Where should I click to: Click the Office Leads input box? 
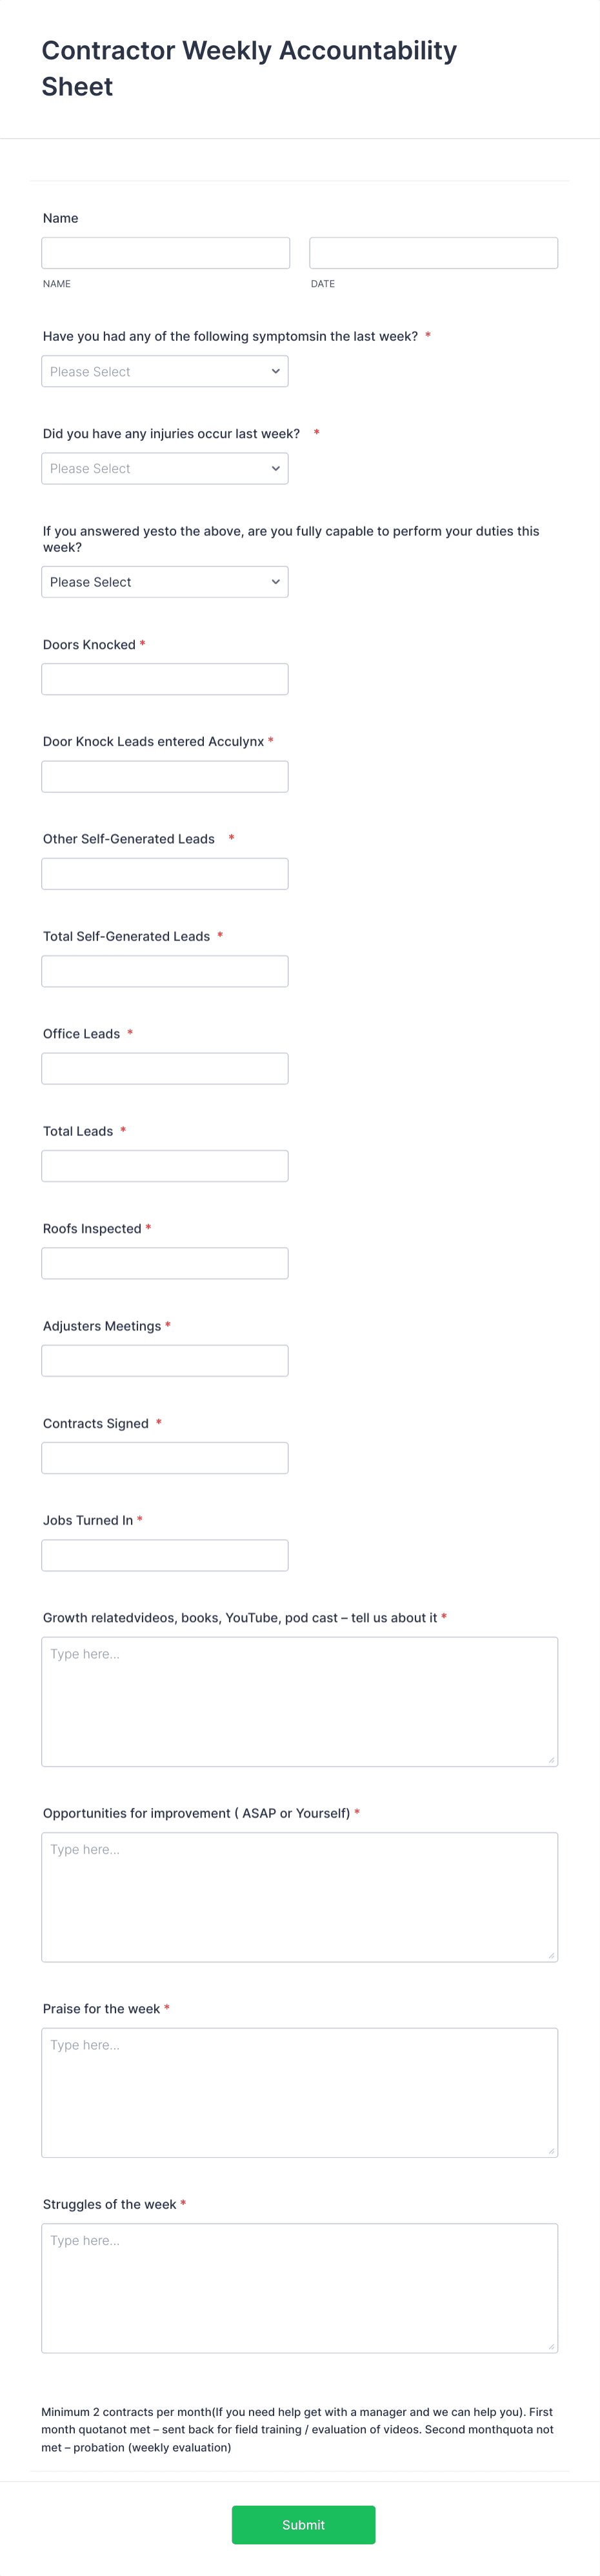(x=165, y=1067)
